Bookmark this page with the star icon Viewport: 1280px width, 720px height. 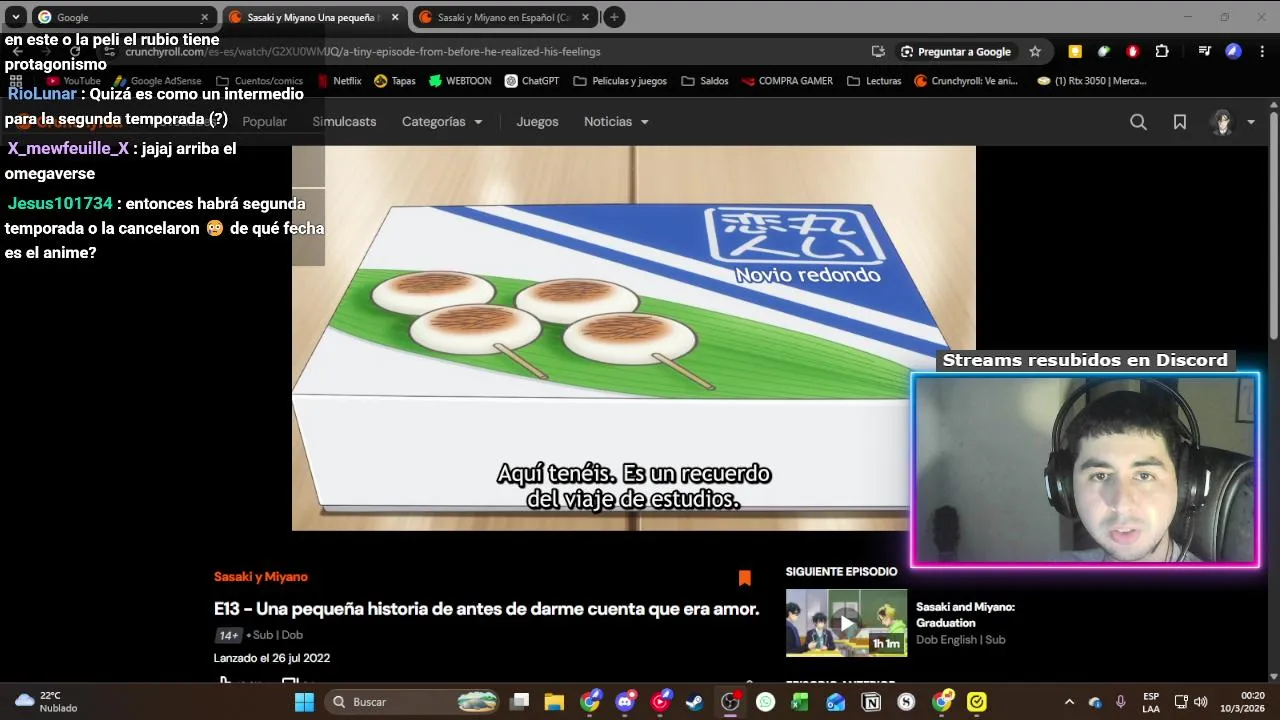click(x=1035, y=52)
